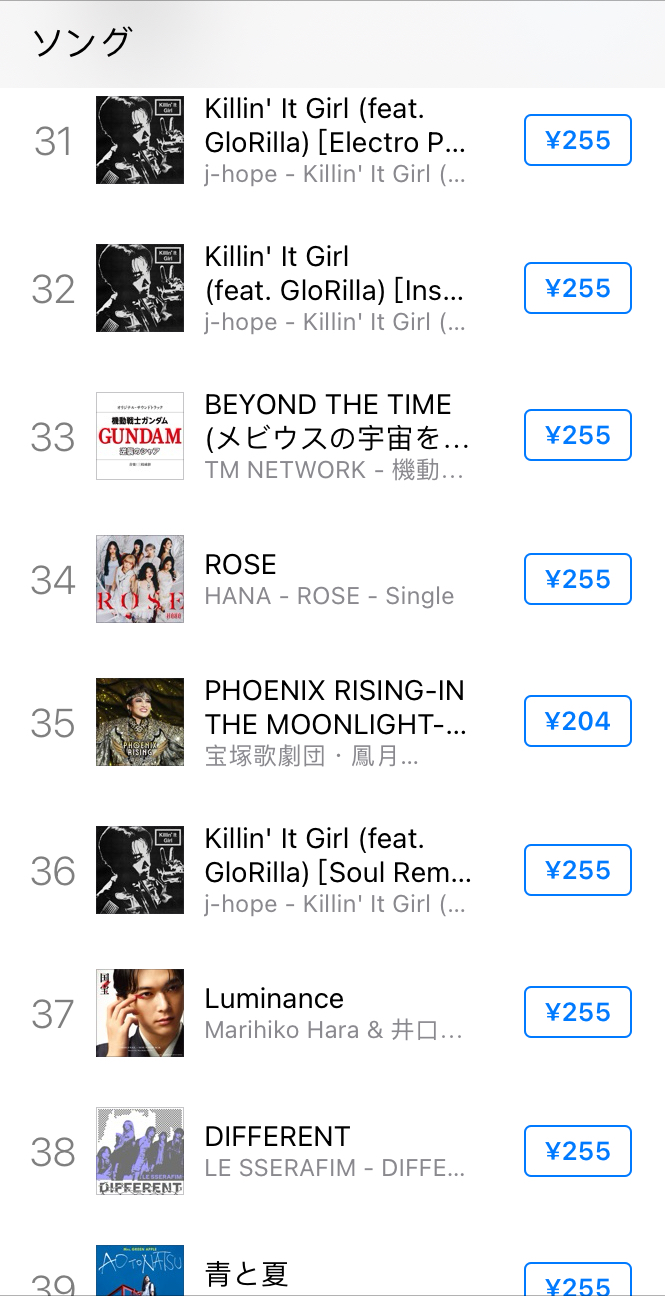This screenshot has height=1296, width=665.
Task: Buy BEYOND THE TIME by TM NETWORK
Action: 577,435
